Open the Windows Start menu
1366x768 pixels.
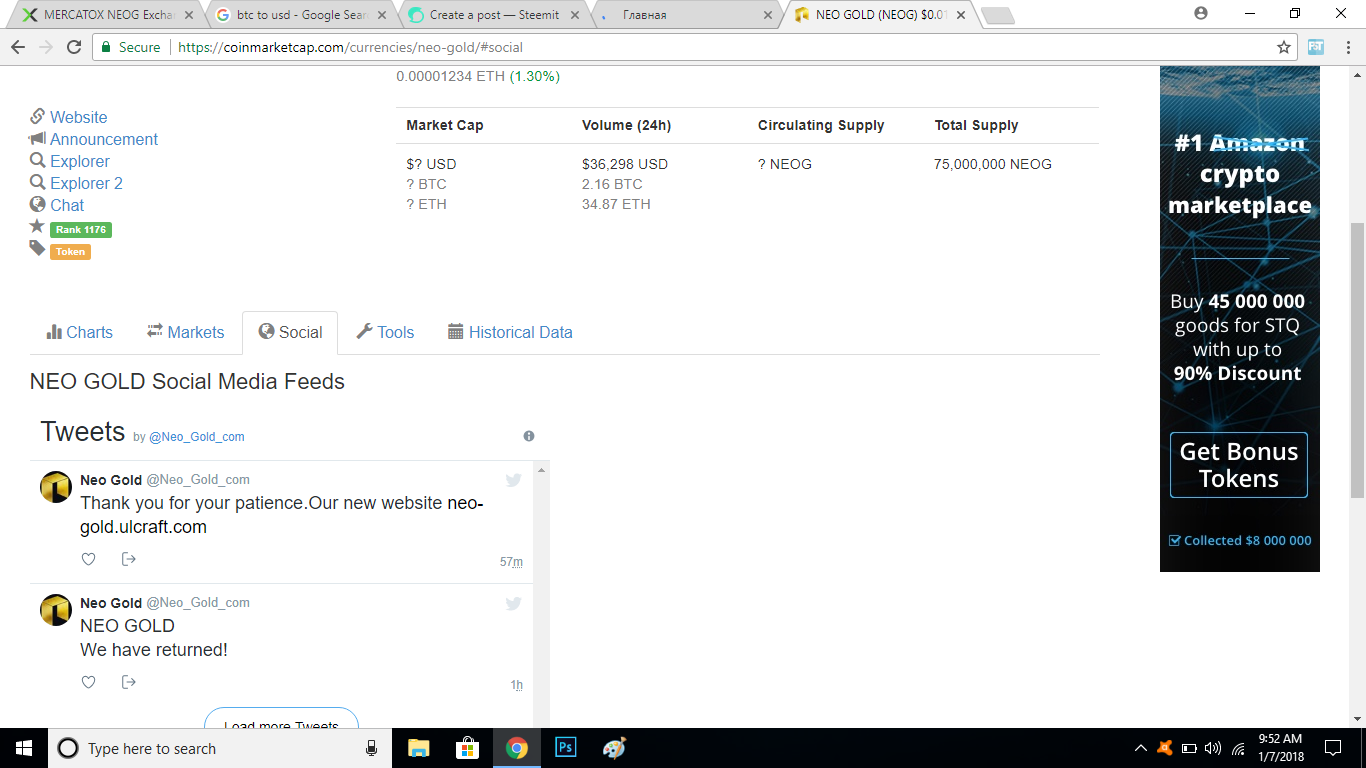pyautogui.click(x=23, y=748)
